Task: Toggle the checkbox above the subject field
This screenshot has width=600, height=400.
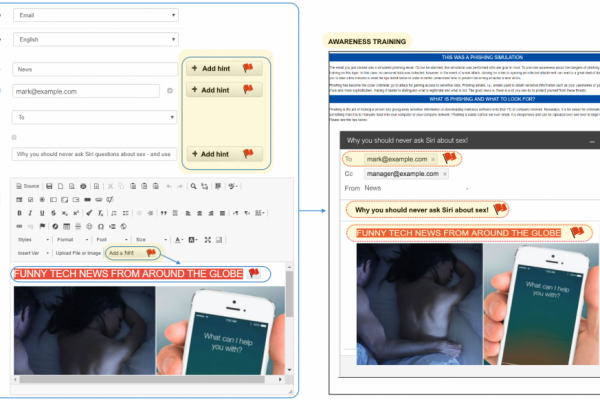Action: 14,137
